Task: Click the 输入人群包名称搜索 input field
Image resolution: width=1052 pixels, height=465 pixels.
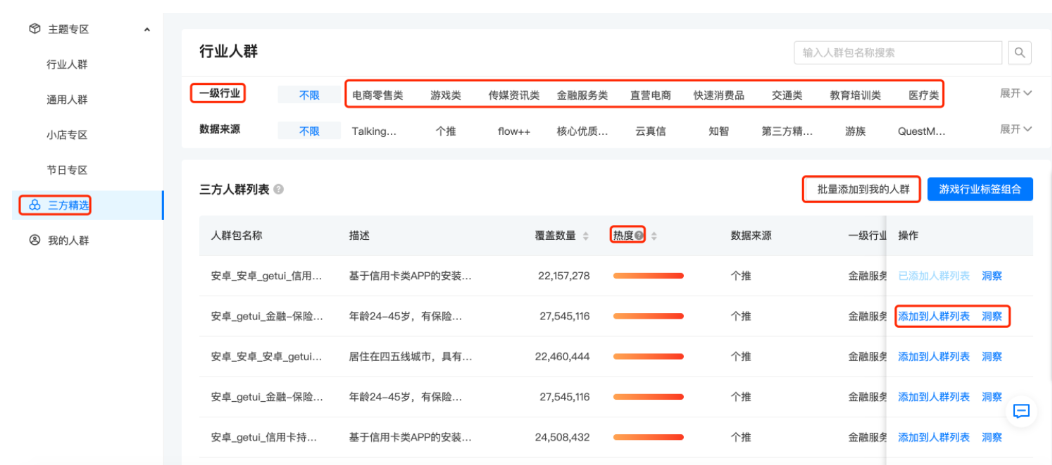Action: (x=898, y=52)
